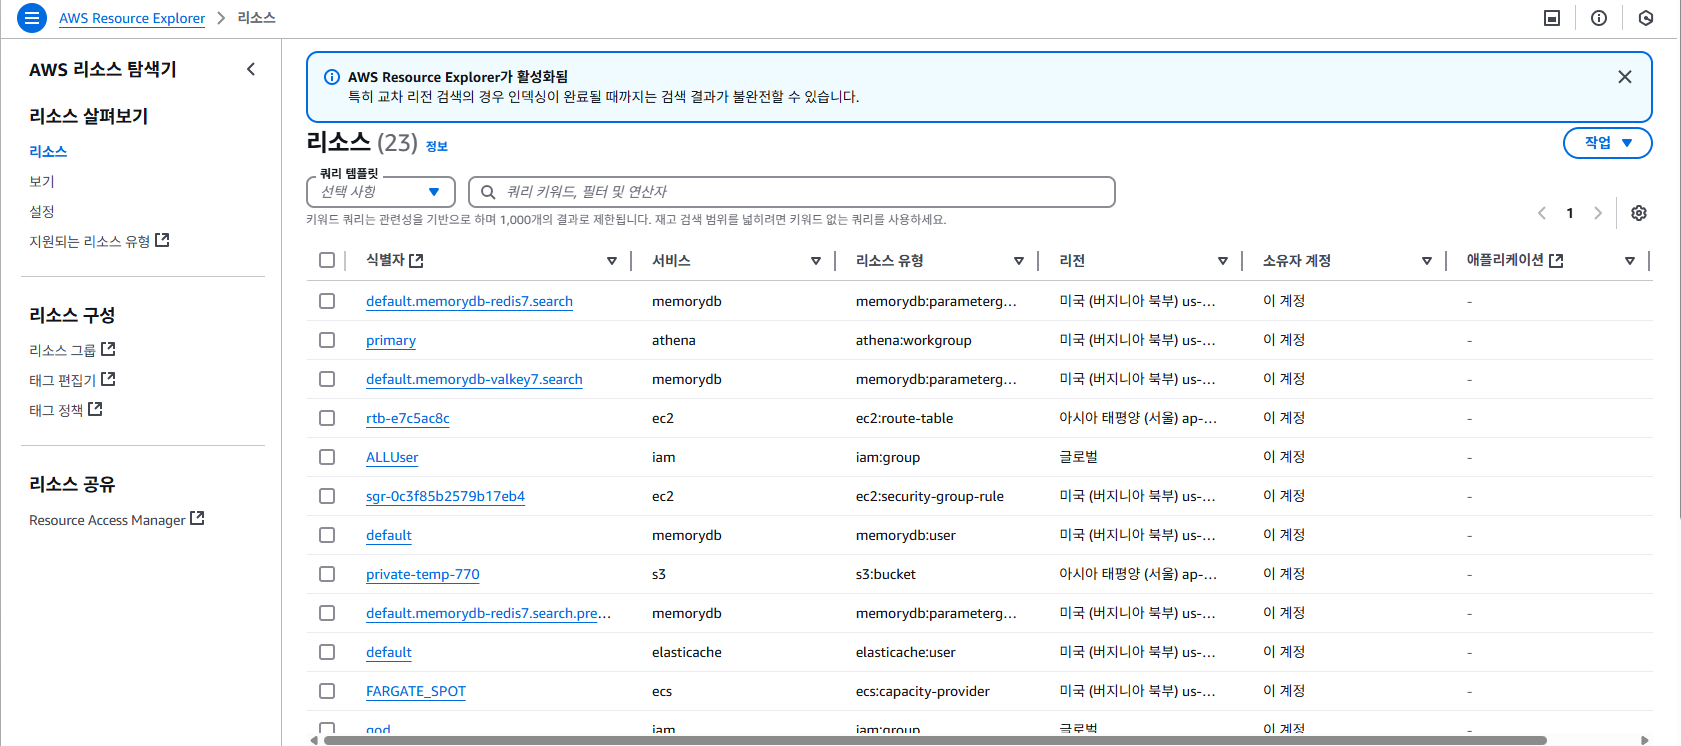1681x746 pixels.
Task: Open the 작업 actions dropdown button
Action: pos(1607,143)
